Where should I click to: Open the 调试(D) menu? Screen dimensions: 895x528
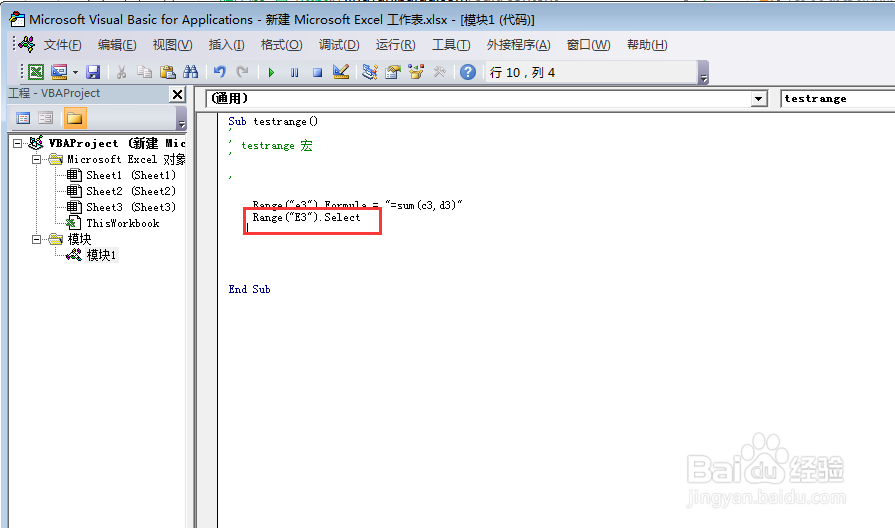339,45
